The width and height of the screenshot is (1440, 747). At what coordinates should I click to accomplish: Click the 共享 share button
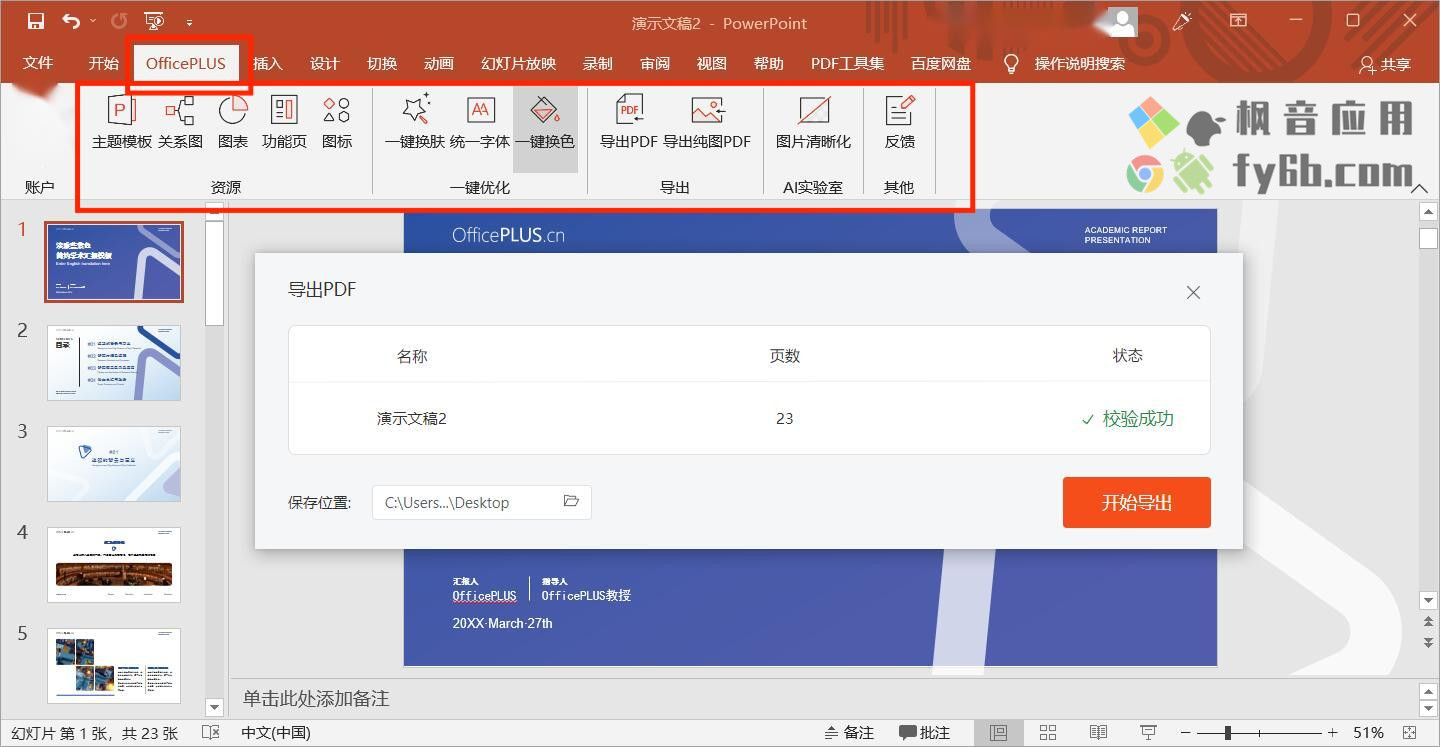[1385, 64]
